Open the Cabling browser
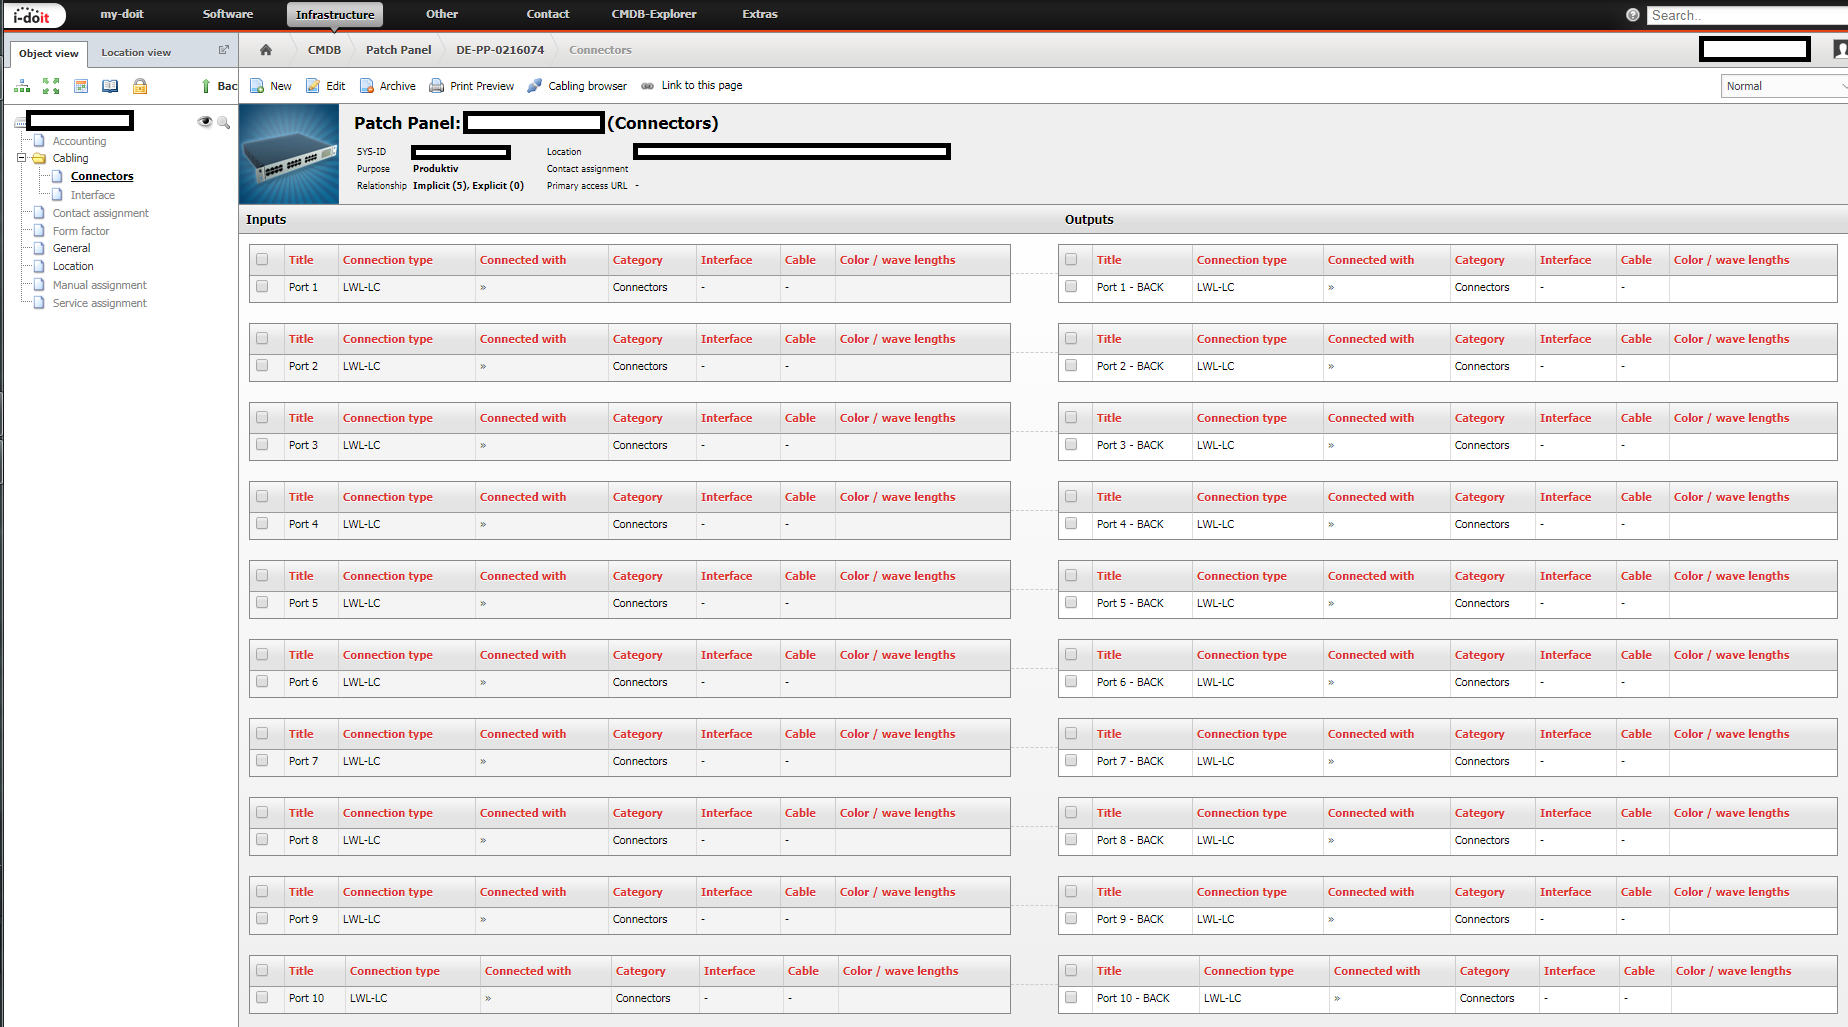This screenshot has height=1027, width=1848. [x=578, y=86]
